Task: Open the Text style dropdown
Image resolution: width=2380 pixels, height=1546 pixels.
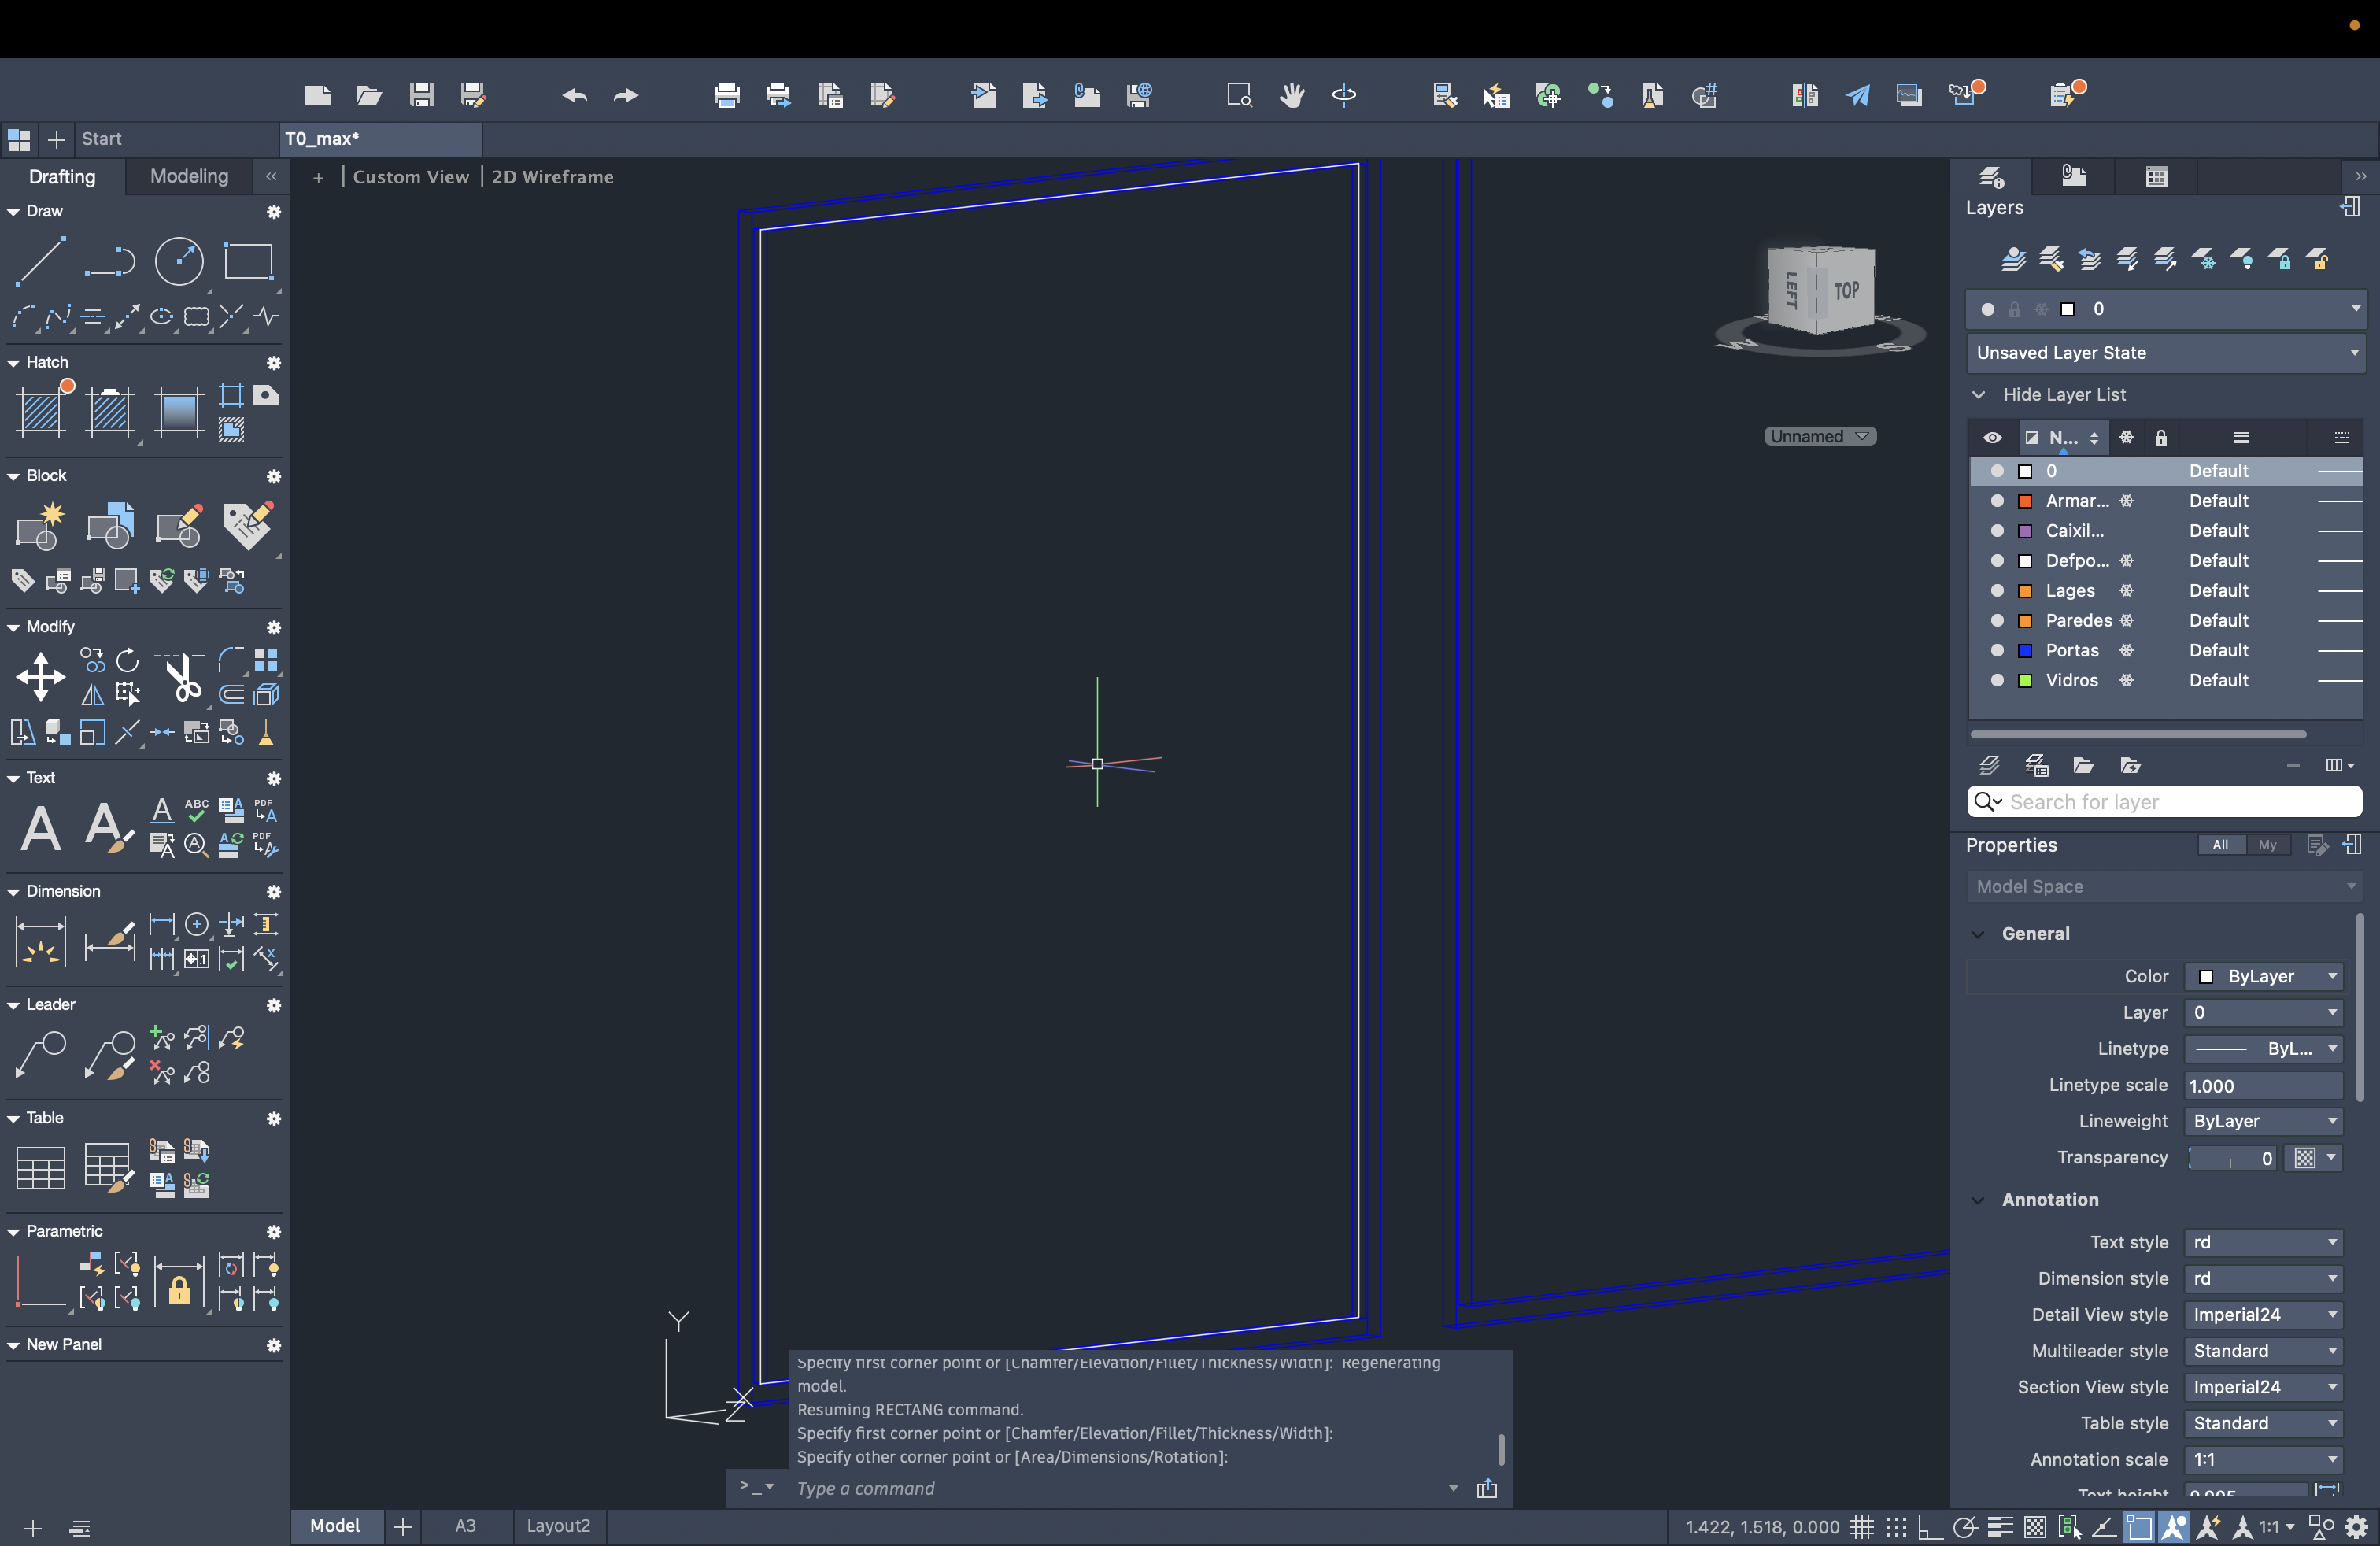Action: click(x=2263, y=1242)
